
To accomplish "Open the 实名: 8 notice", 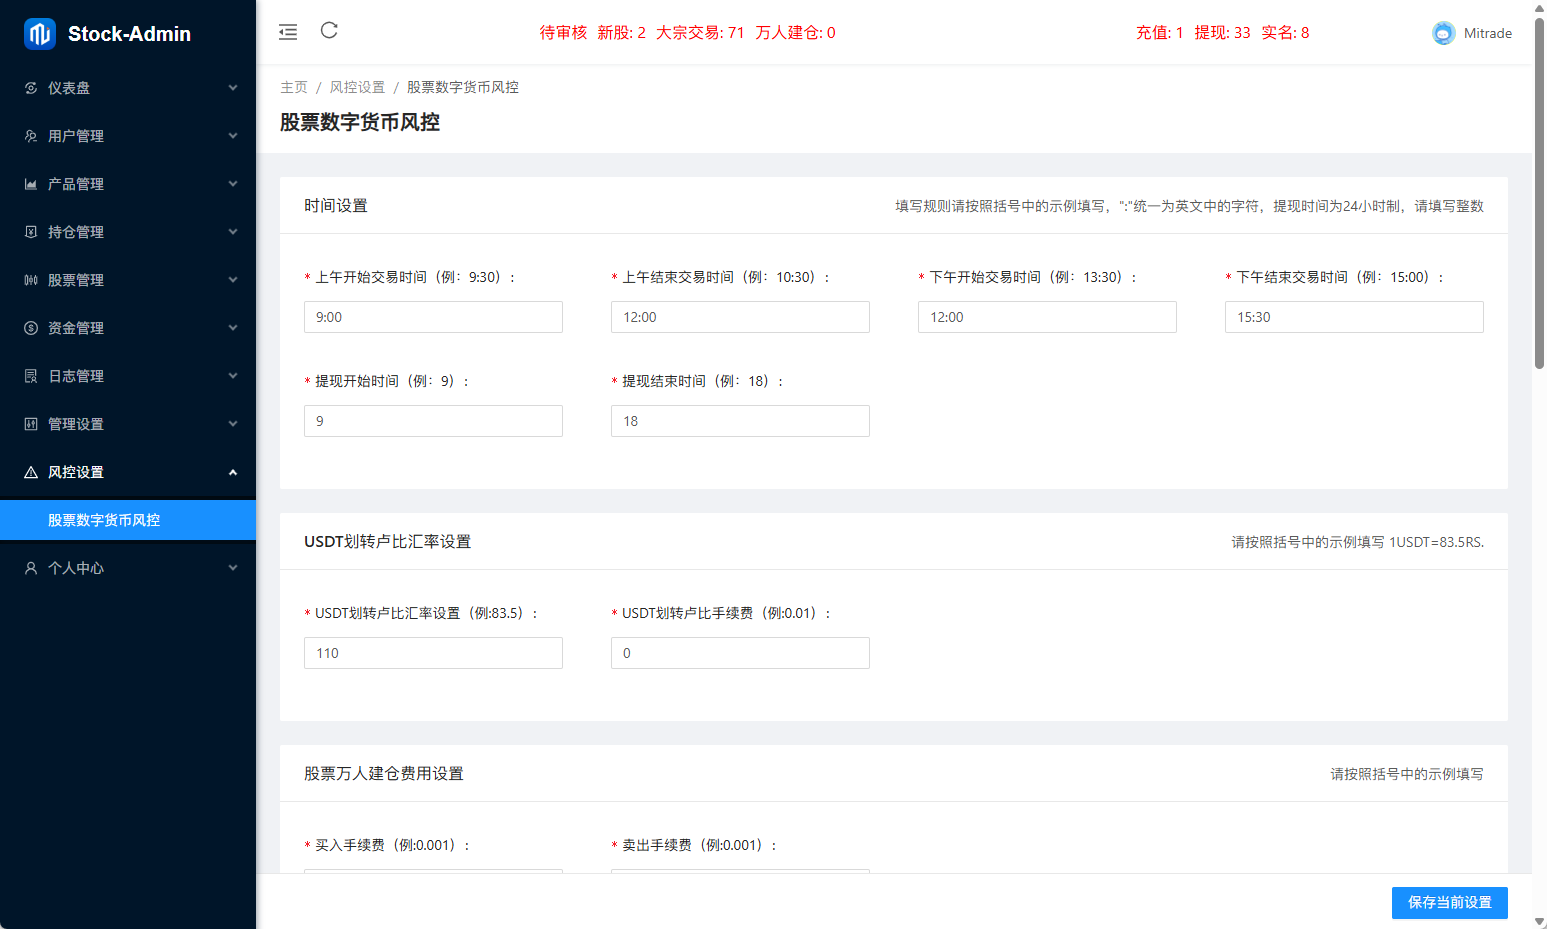I will 1285,32.
